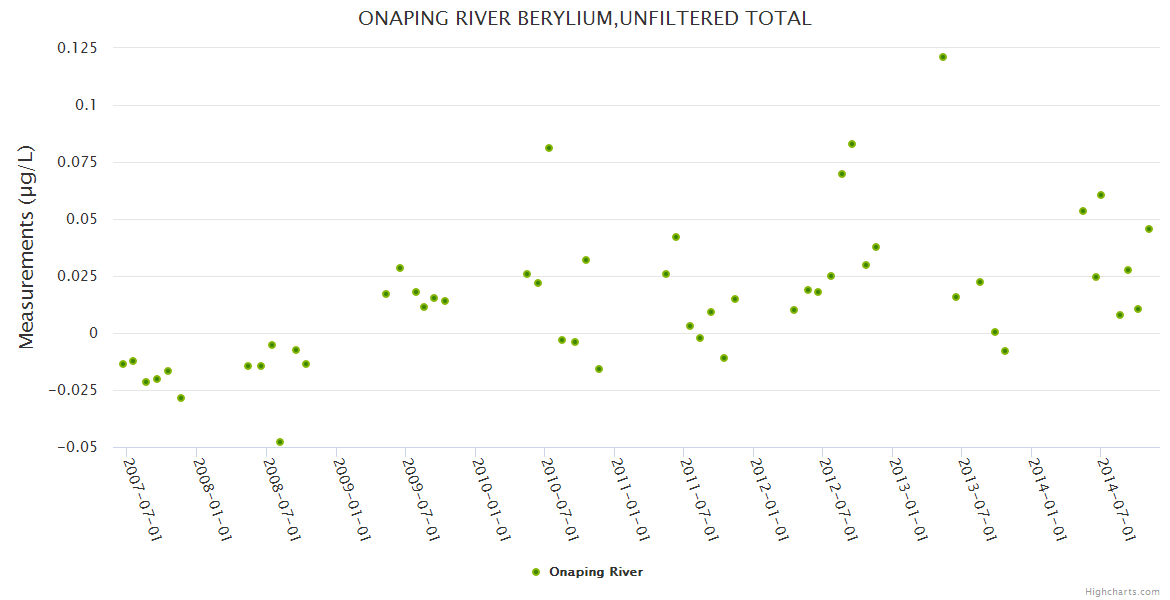Click the highest data point near 0.12
Screen dimensions: 1170x600
click(943, 57)
